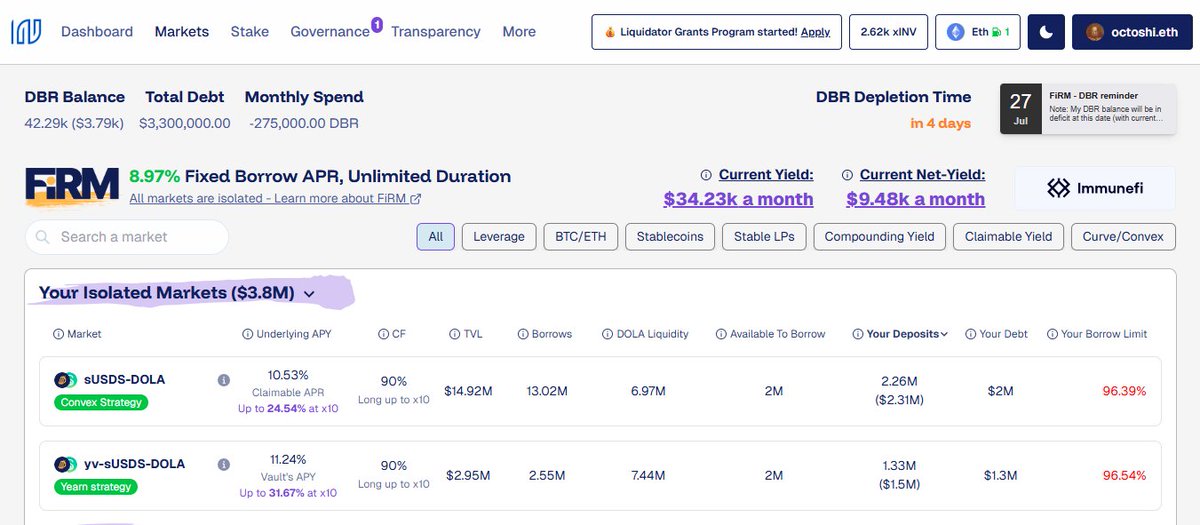This screenshot has height=525, width=1200.
Task: Click the Yearn strategy badge
Action: click(96, 487)
